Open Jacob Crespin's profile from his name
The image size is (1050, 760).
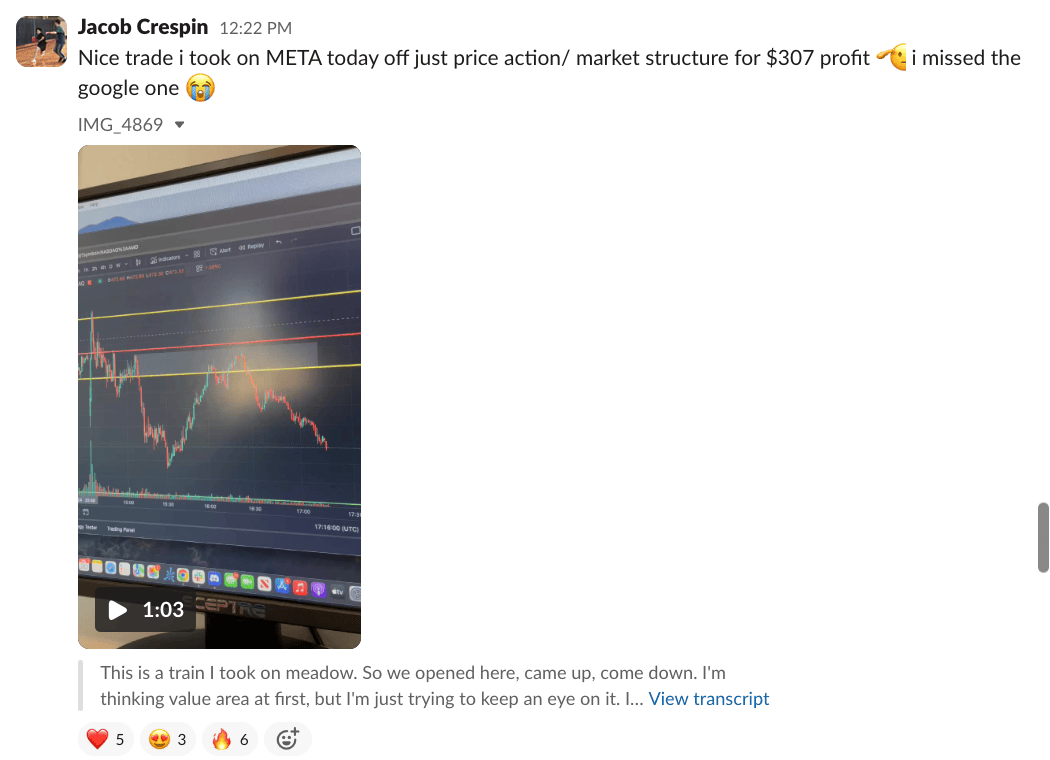tap(143, 27)
